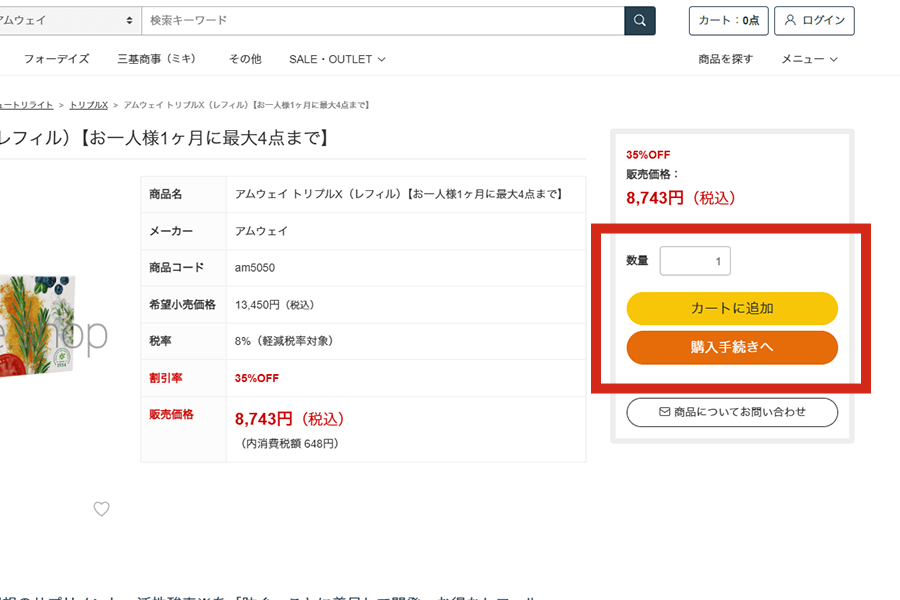Click the 数量 quantity input field

695,260
